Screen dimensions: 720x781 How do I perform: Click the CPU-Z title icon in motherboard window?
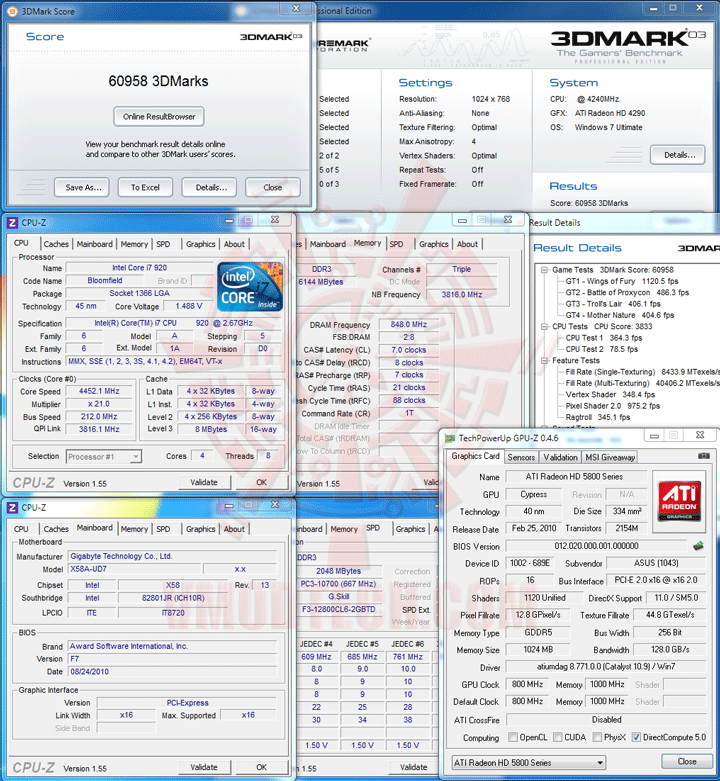[x=12, y=508]
